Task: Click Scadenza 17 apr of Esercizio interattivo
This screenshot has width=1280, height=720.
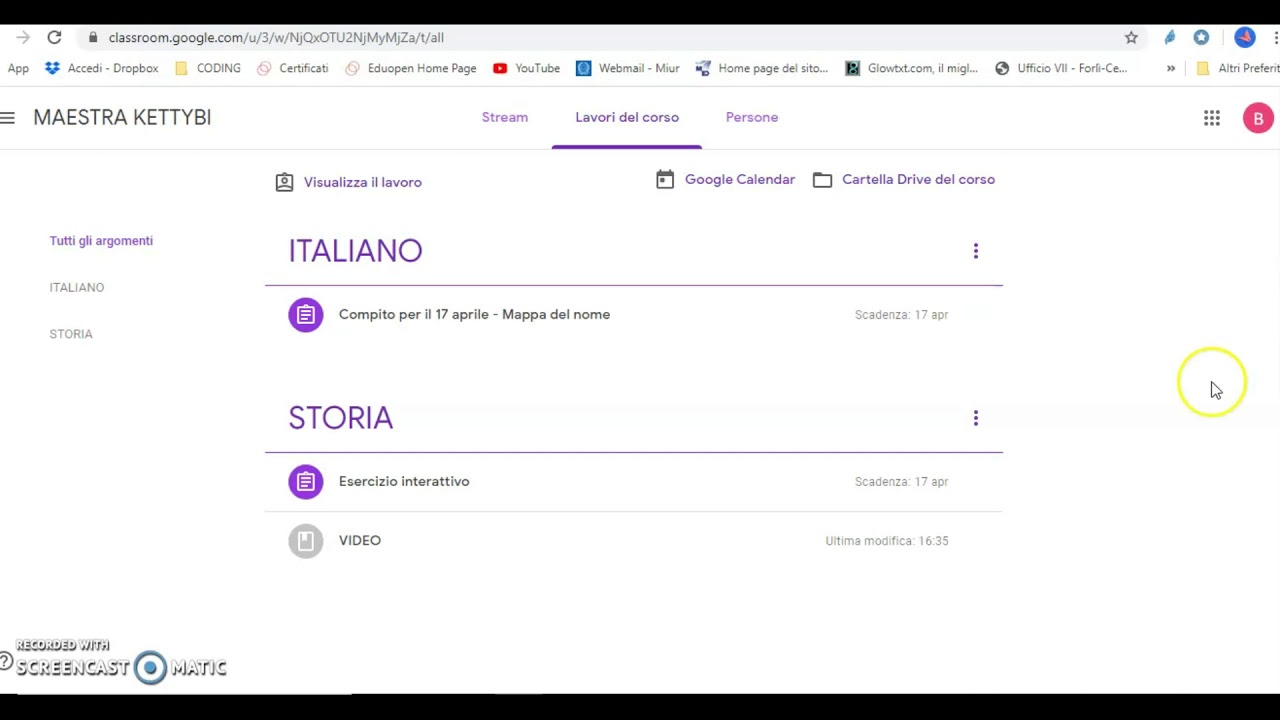Action: pyautogui.click(x=901, y=482)
